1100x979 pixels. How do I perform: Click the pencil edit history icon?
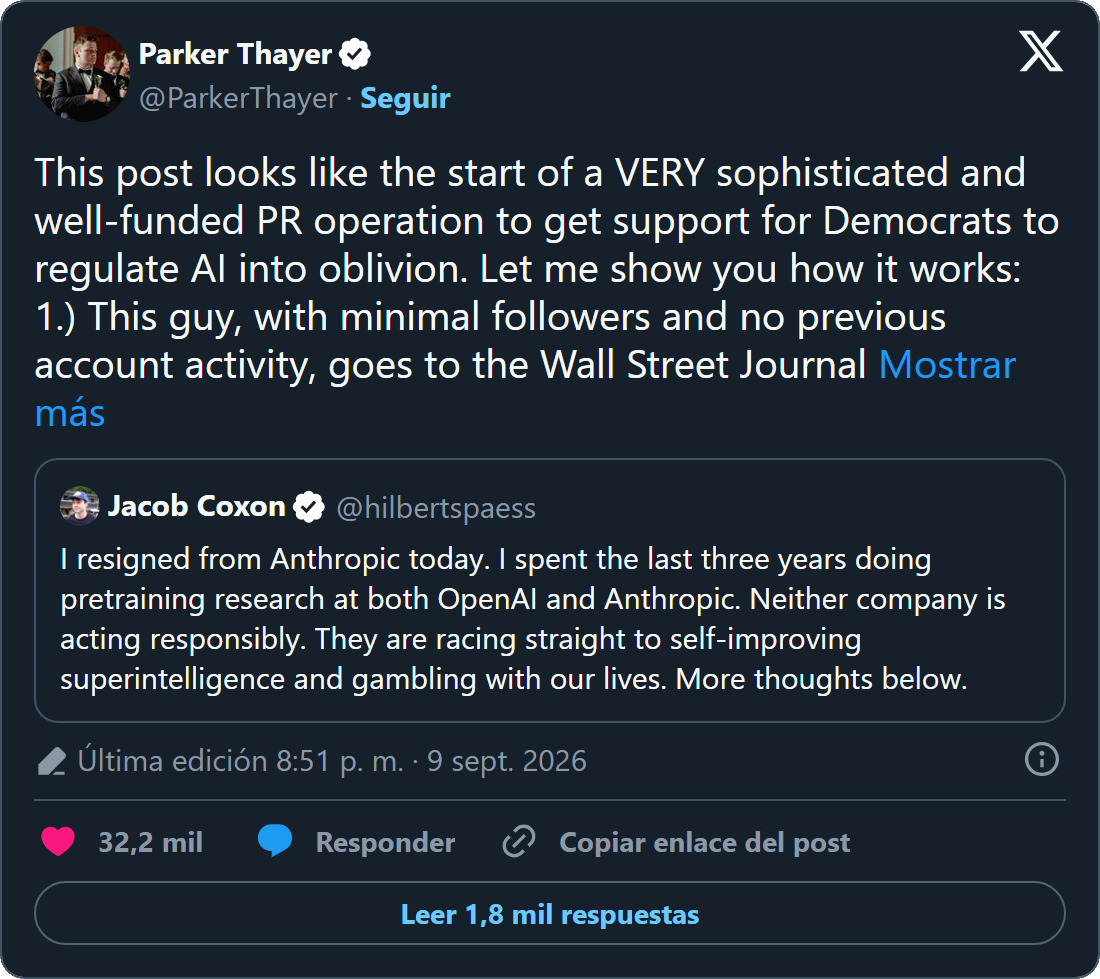(51, 762)
